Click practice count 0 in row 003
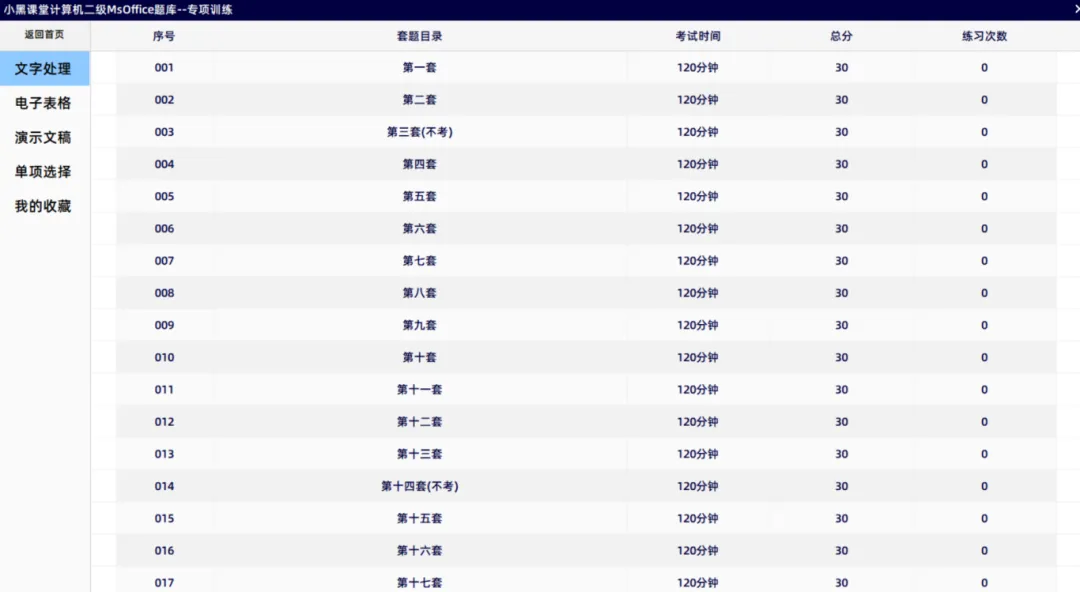 pos(984,132)
